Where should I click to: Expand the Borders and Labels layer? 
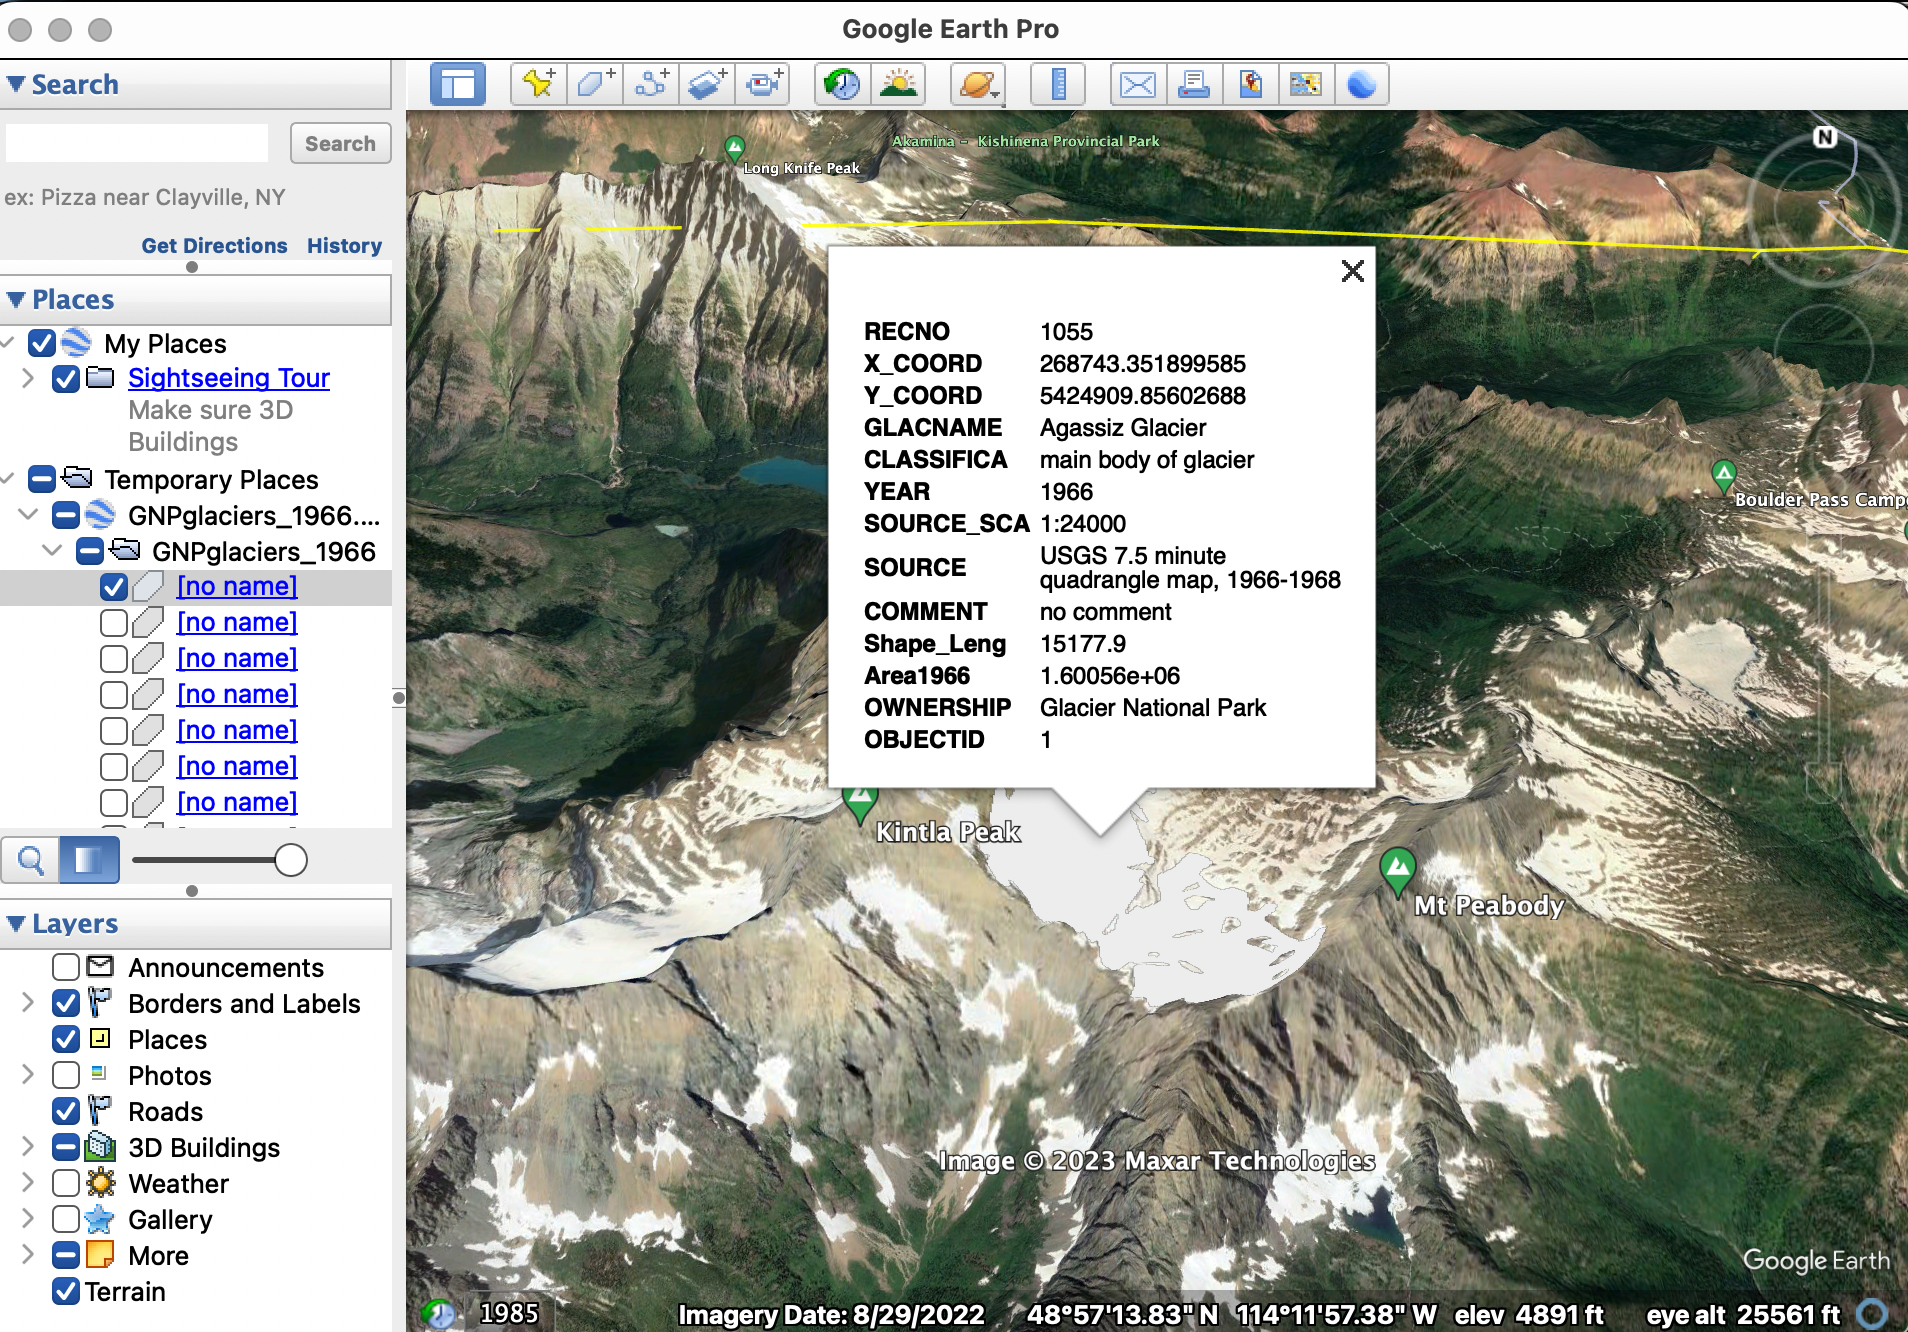[x=28, y=1003]
